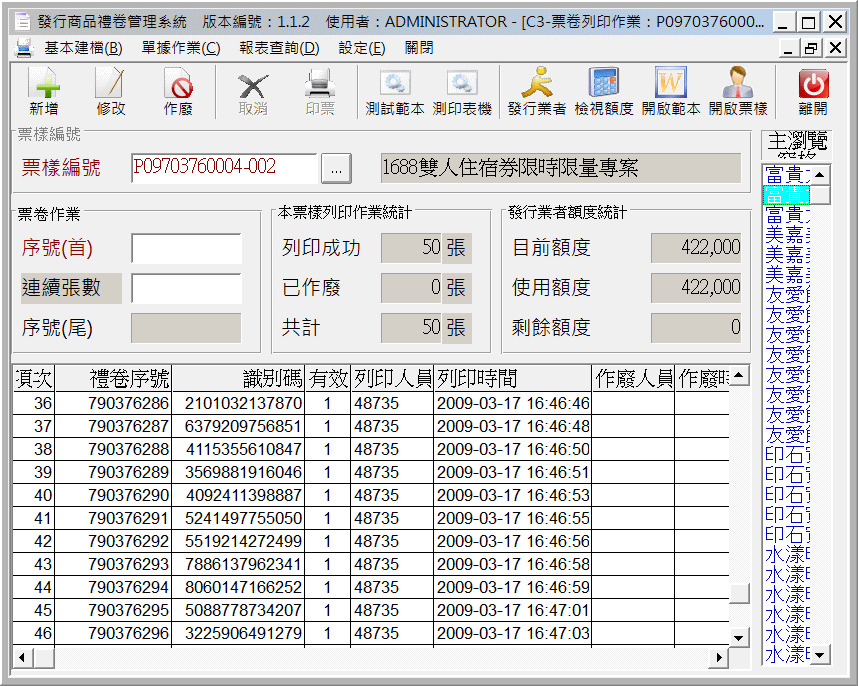Click the browse list scrollbar thumb
The width and height of the screenshot is (858, 686).
tap(820, 194)
